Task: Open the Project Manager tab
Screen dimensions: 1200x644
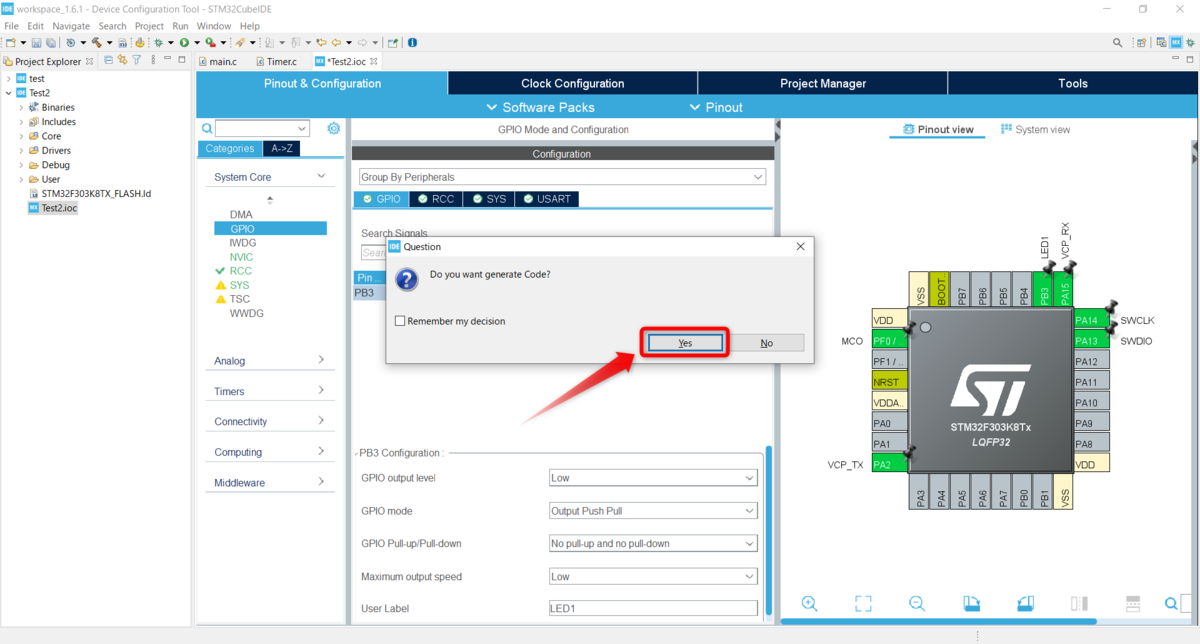Action: [822, 83]
